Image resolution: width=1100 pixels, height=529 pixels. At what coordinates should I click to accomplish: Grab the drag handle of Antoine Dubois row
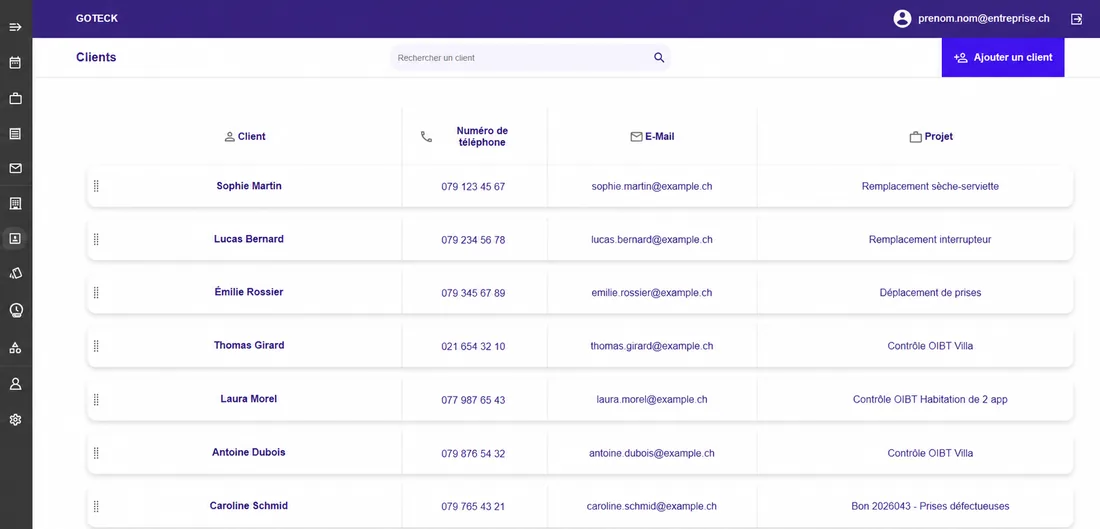96,453
